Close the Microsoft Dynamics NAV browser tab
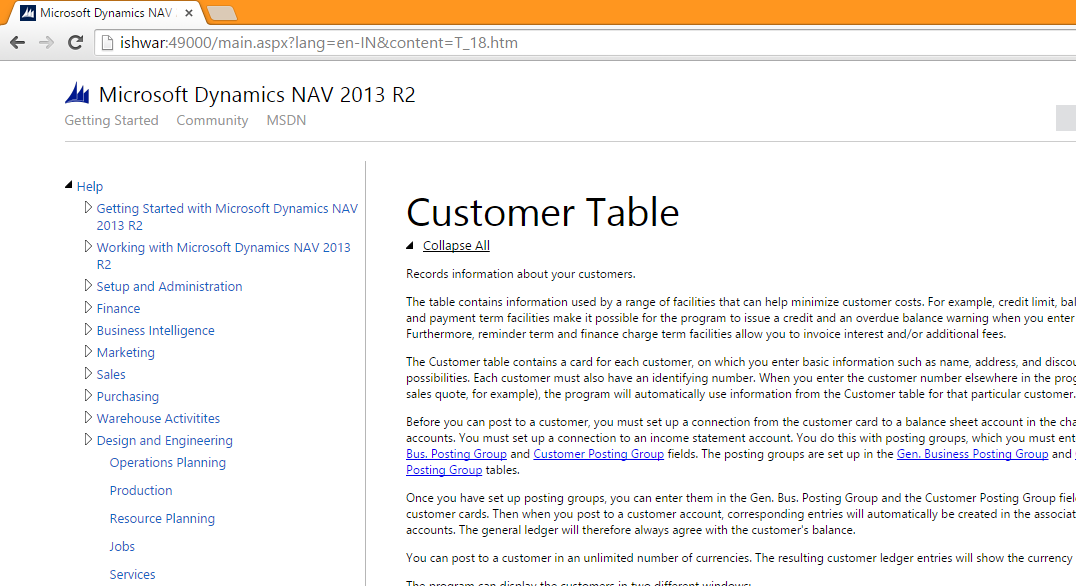Viewport: 1076px width, 586px height. (x=189, y=13)
